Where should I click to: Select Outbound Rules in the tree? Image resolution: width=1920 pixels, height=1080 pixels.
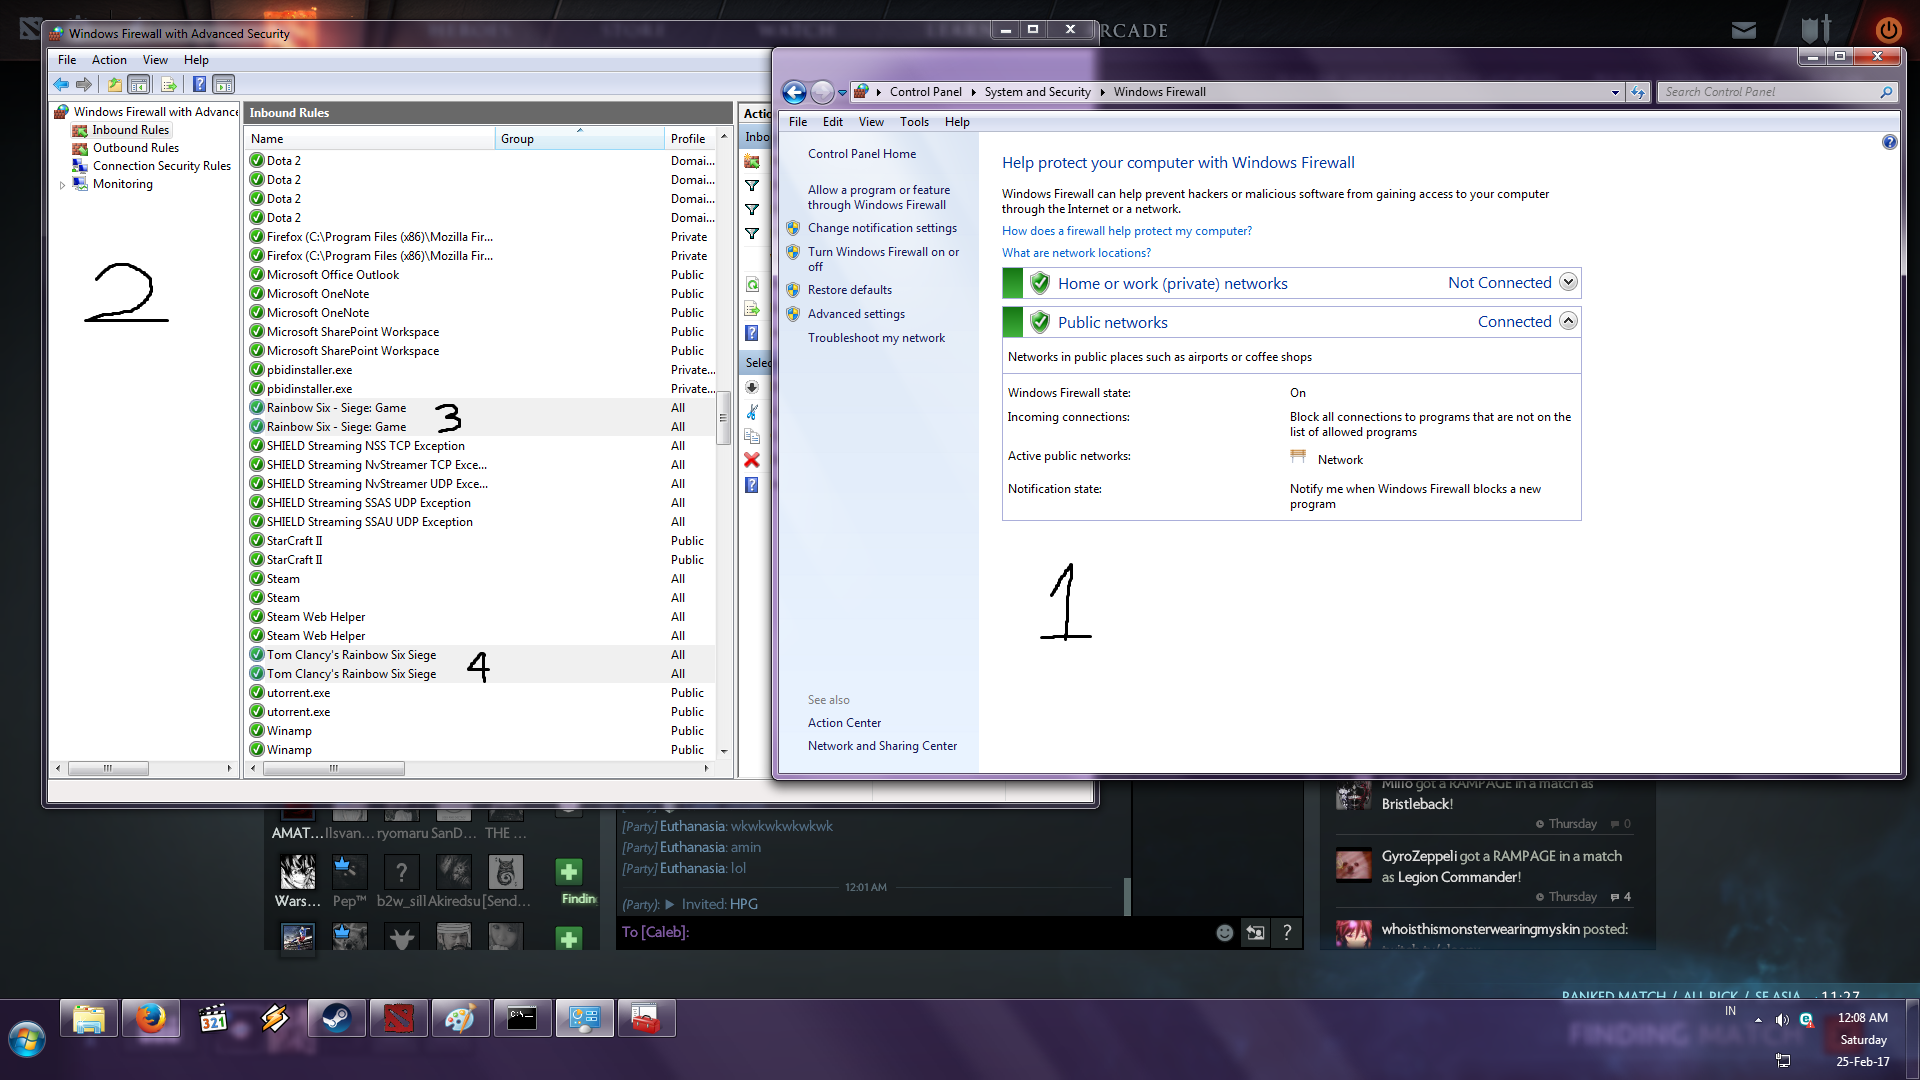coord(135,148)
